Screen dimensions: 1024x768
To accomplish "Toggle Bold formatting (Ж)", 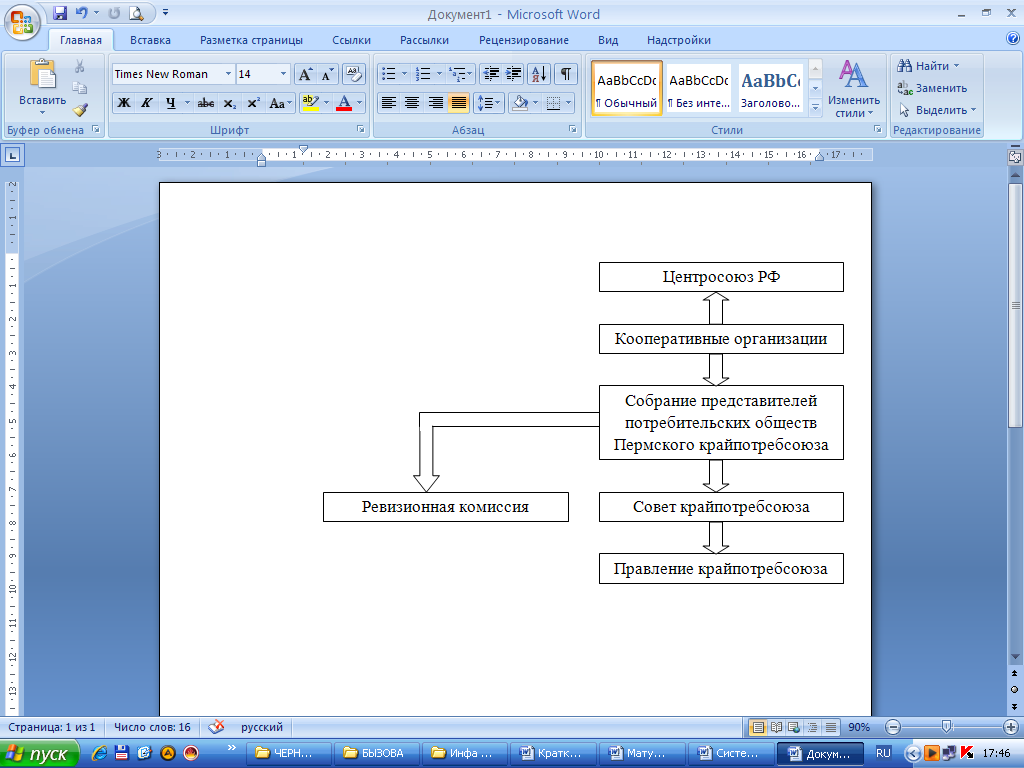I will point(124,103).
